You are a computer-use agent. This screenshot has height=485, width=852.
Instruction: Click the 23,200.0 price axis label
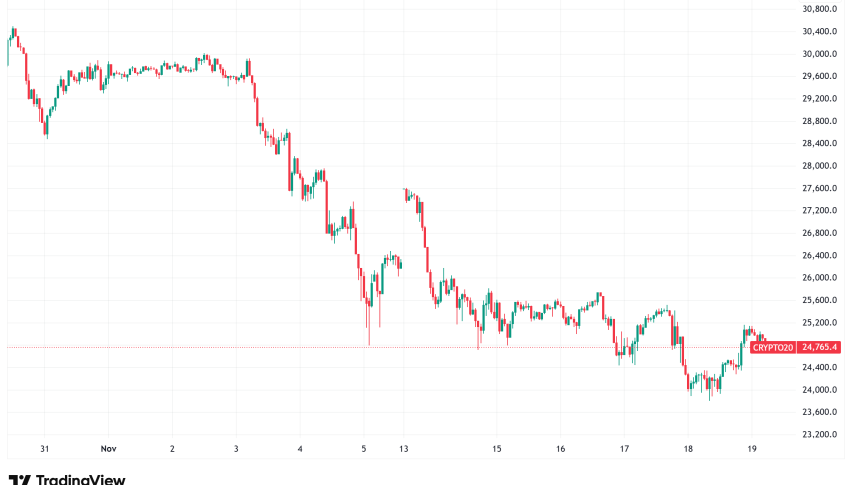point(819,435)
